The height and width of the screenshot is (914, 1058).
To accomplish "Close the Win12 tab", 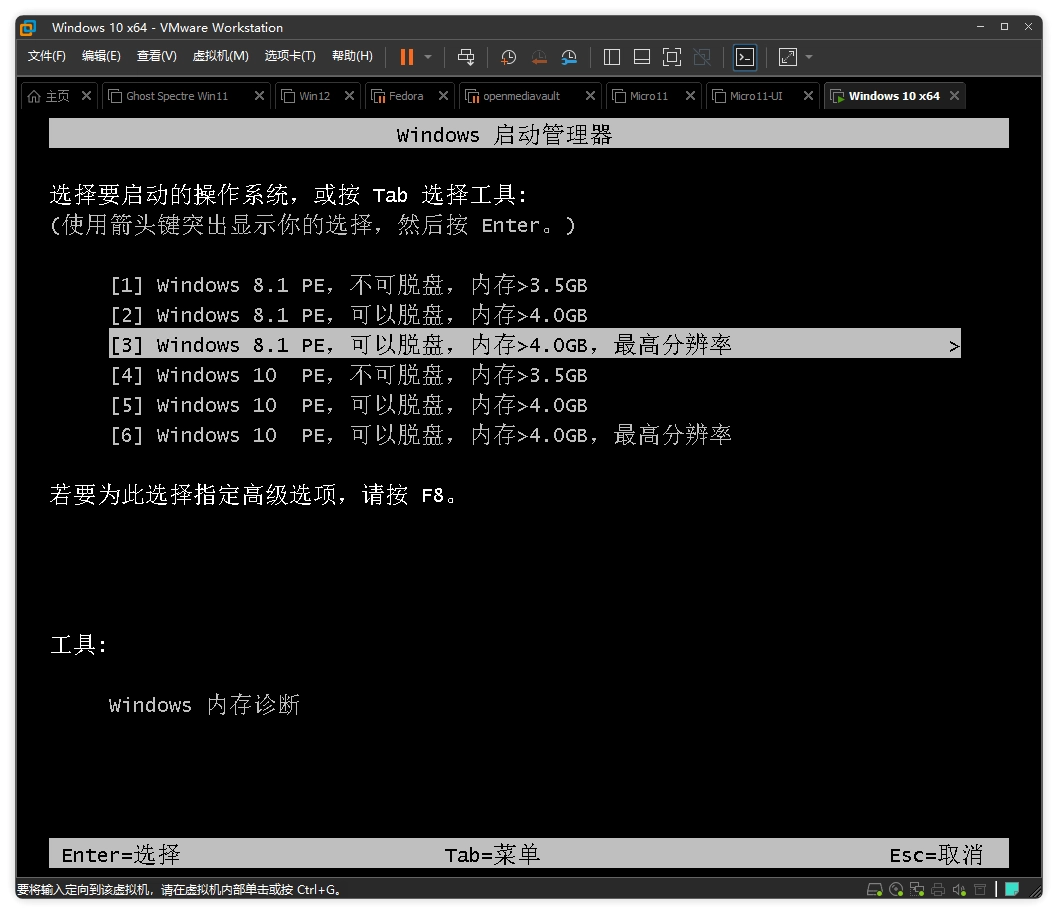I will point(349,96).
